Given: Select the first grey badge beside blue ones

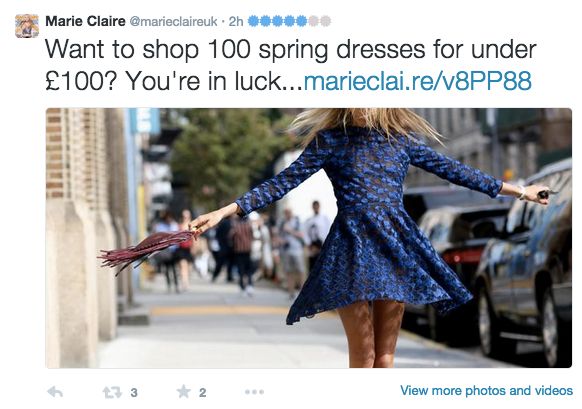Looking at the screenshot, I should coord(314,21).
